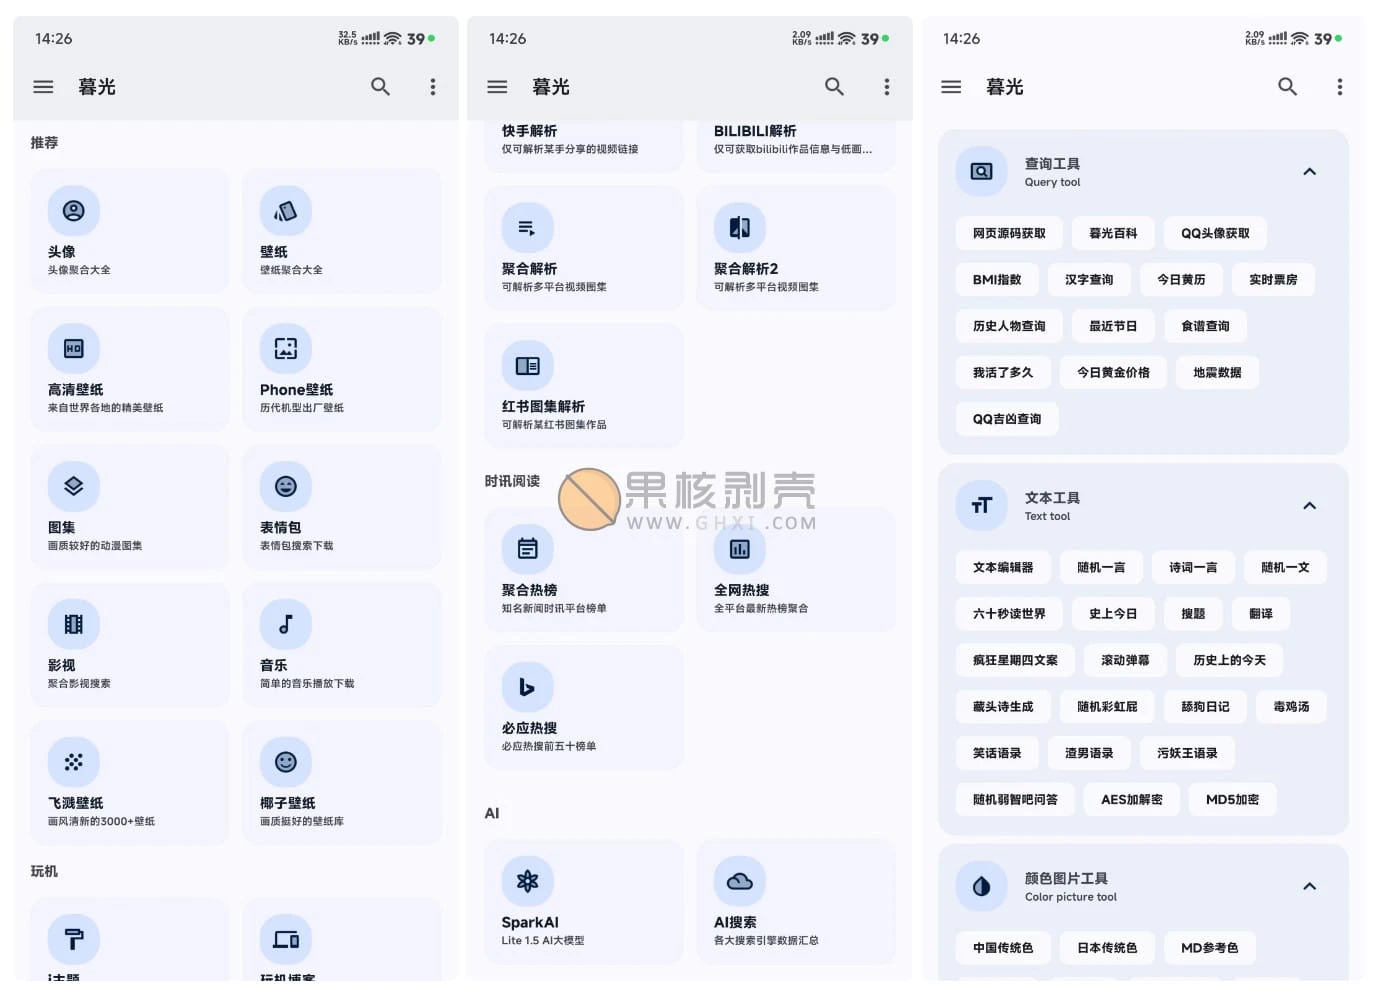
Task: Tap the 中国传统色 chip
Action: 1003,948
